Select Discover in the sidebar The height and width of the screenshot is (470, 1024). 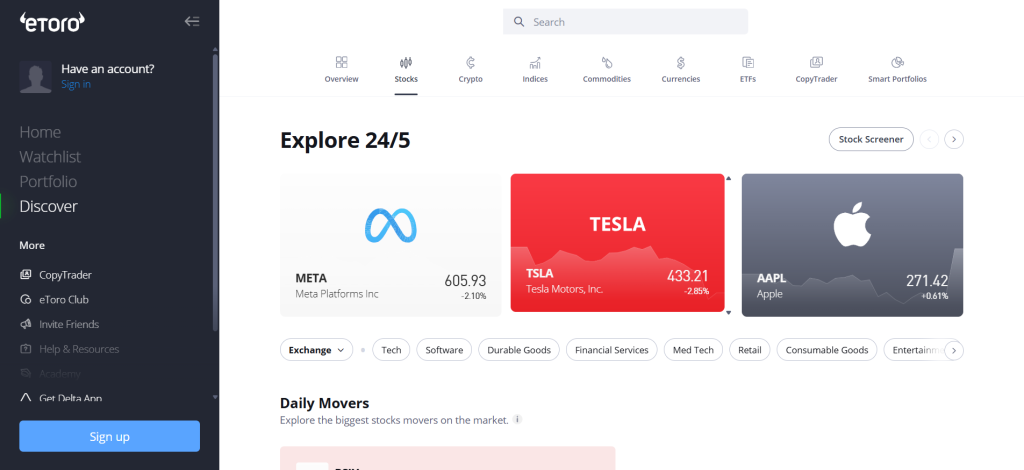(x=48, y=206)
